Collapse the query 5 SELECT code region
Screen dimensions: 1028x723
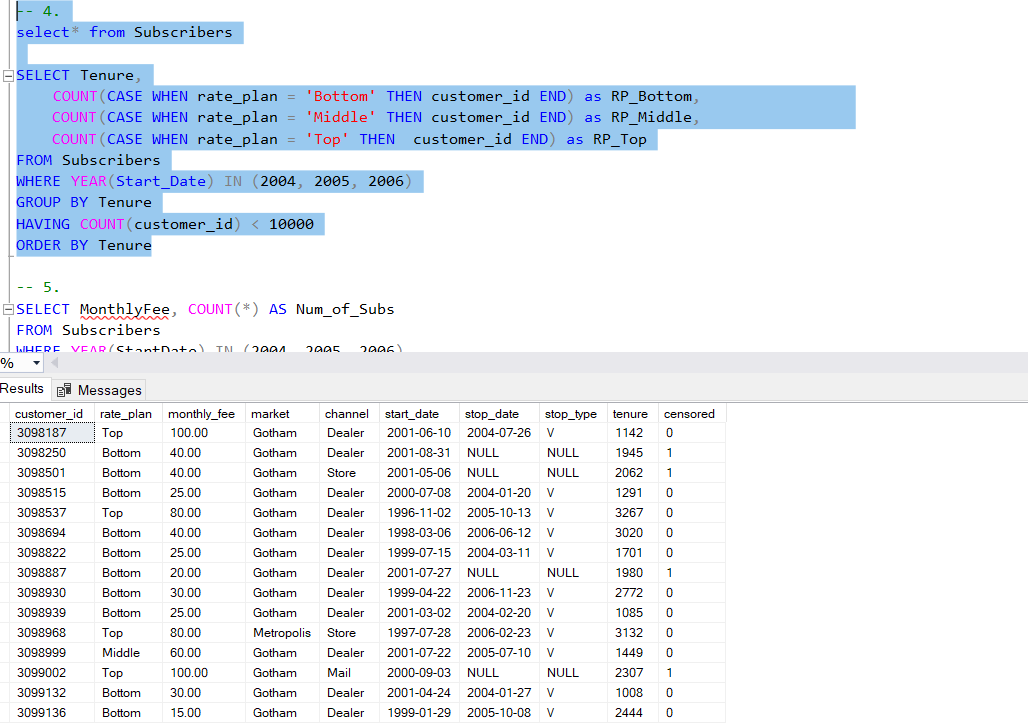click(x=6, y=308)
